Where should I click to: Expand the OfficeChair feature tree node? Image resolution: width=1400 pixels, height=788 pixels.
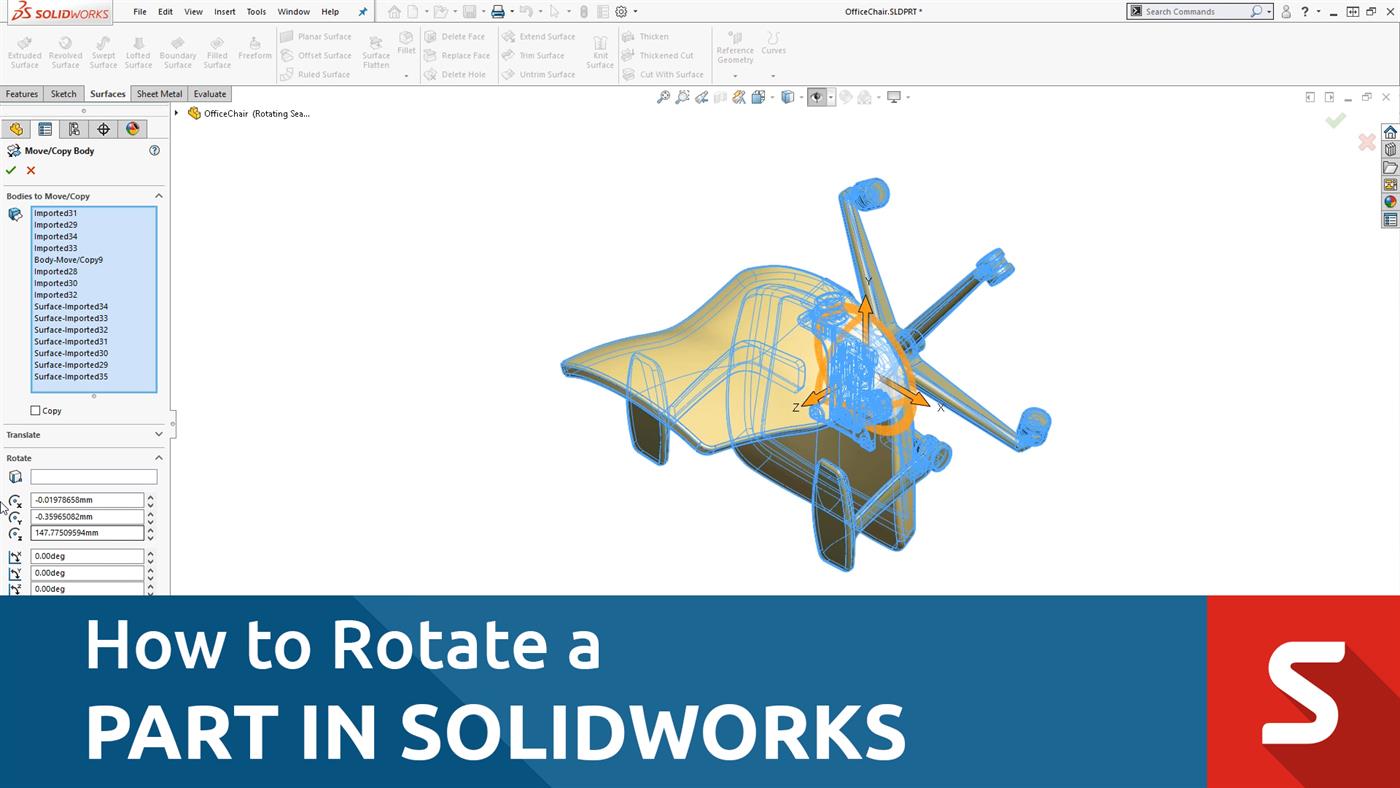tap(177, 113)
